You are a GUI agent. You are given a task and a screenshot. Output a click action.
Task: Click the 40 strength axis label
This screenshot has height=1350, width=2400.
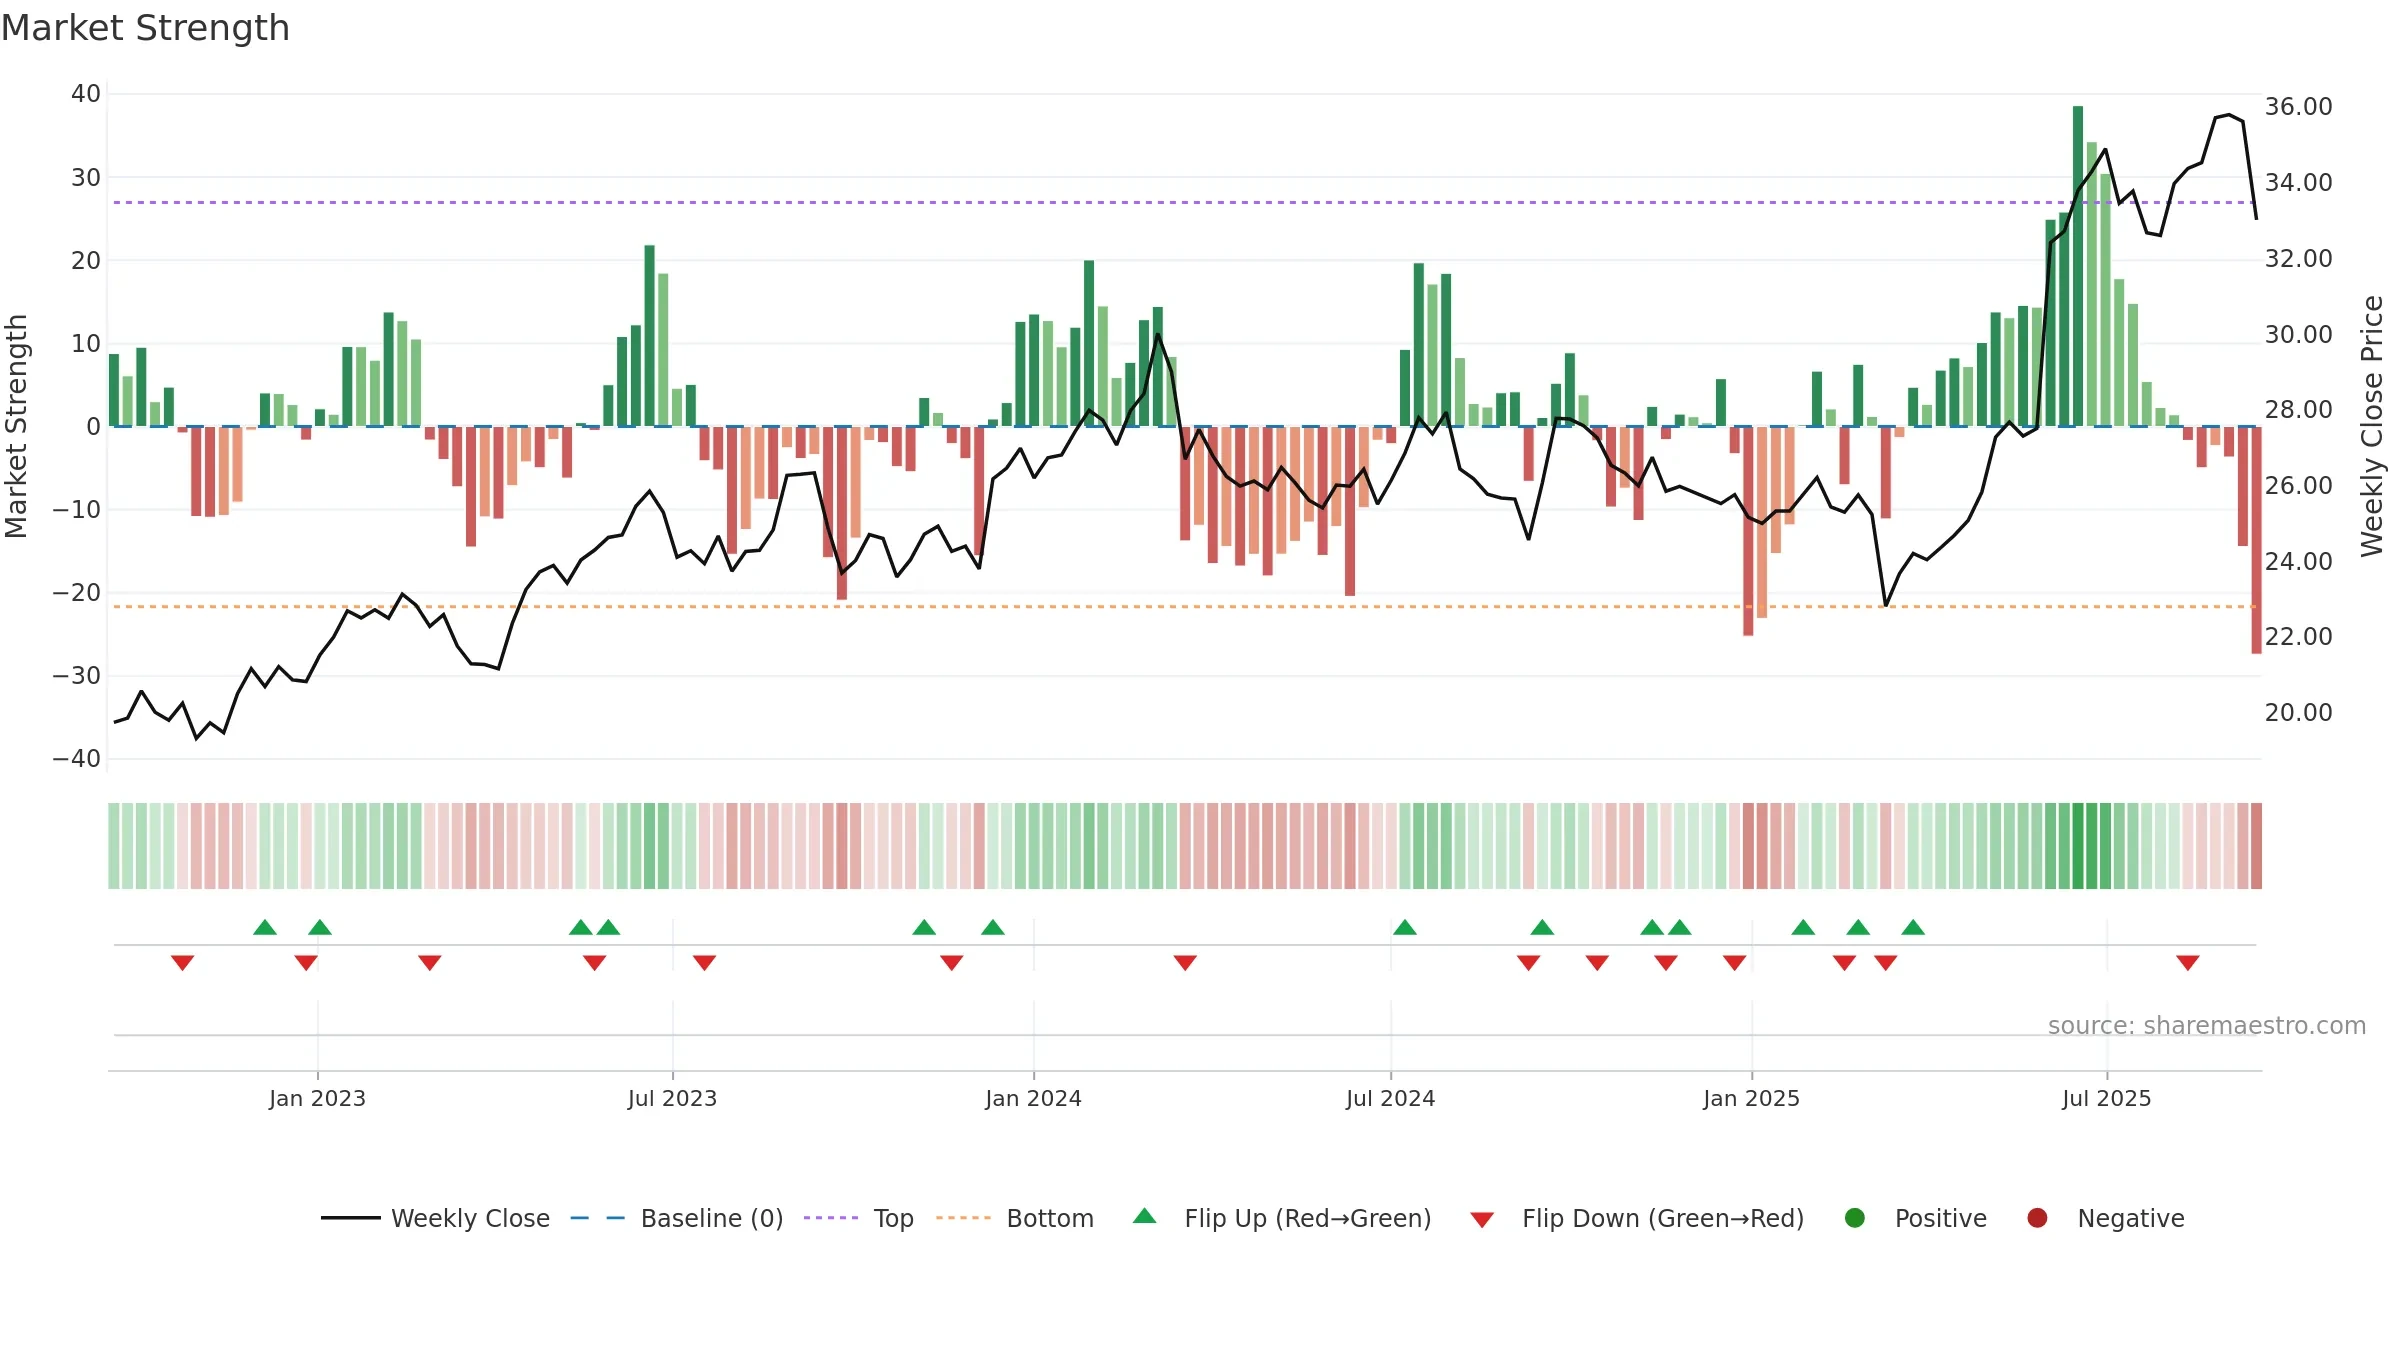[x=86, y=94]
